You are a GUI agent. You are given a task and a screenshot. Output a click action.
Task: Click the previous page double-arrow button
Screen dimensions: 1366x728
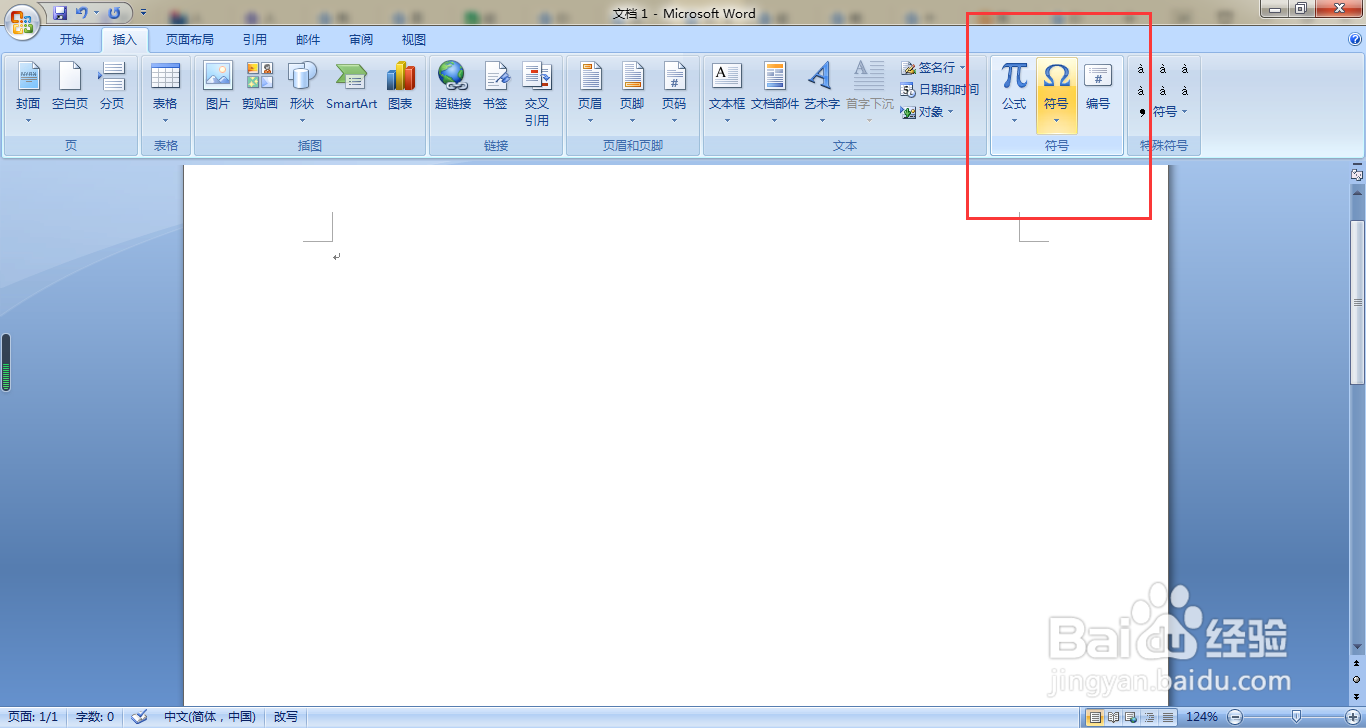(1357, 663)
